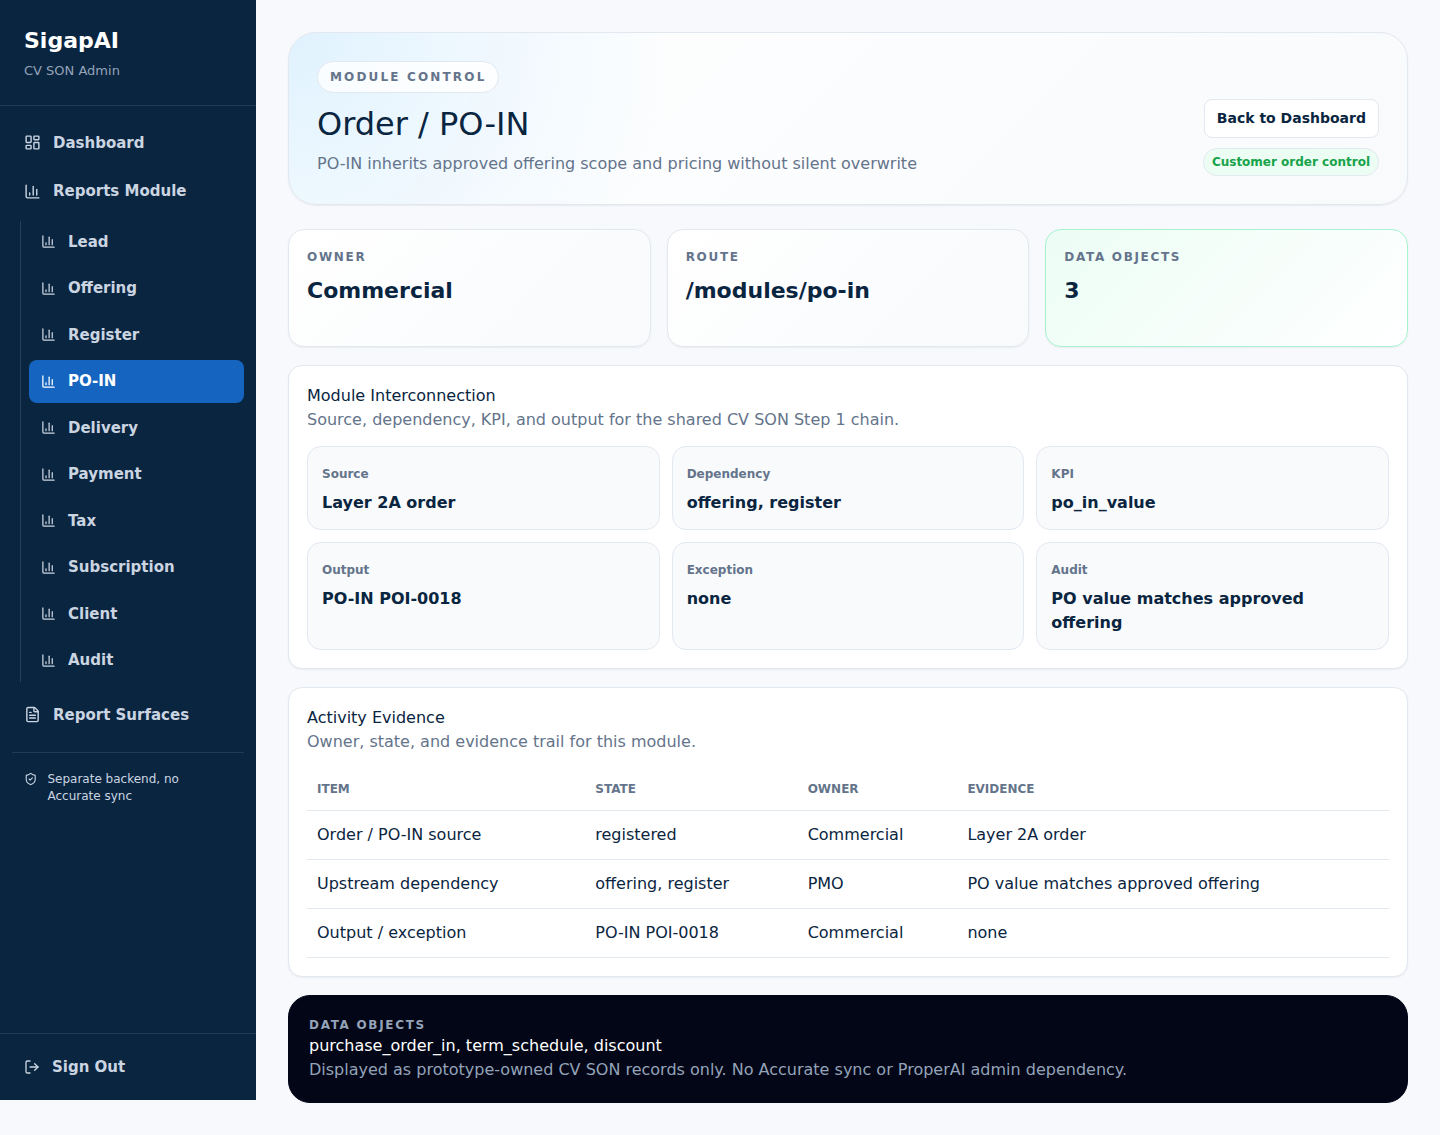Select the Data Objects summary card
Screen dimensions: 1440x1135
pyautogui.click(x=1226, y=288)
